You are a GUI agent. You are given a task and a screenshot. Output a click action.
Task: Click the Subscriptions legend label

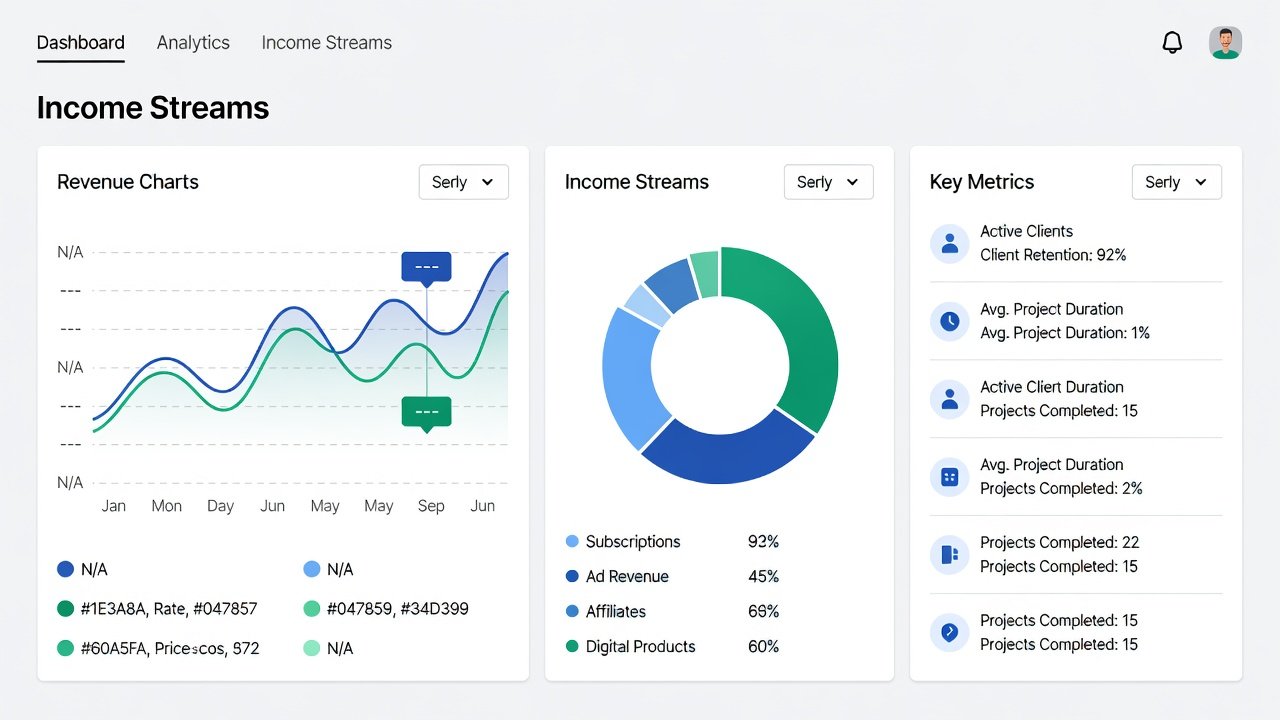(633, 541)
